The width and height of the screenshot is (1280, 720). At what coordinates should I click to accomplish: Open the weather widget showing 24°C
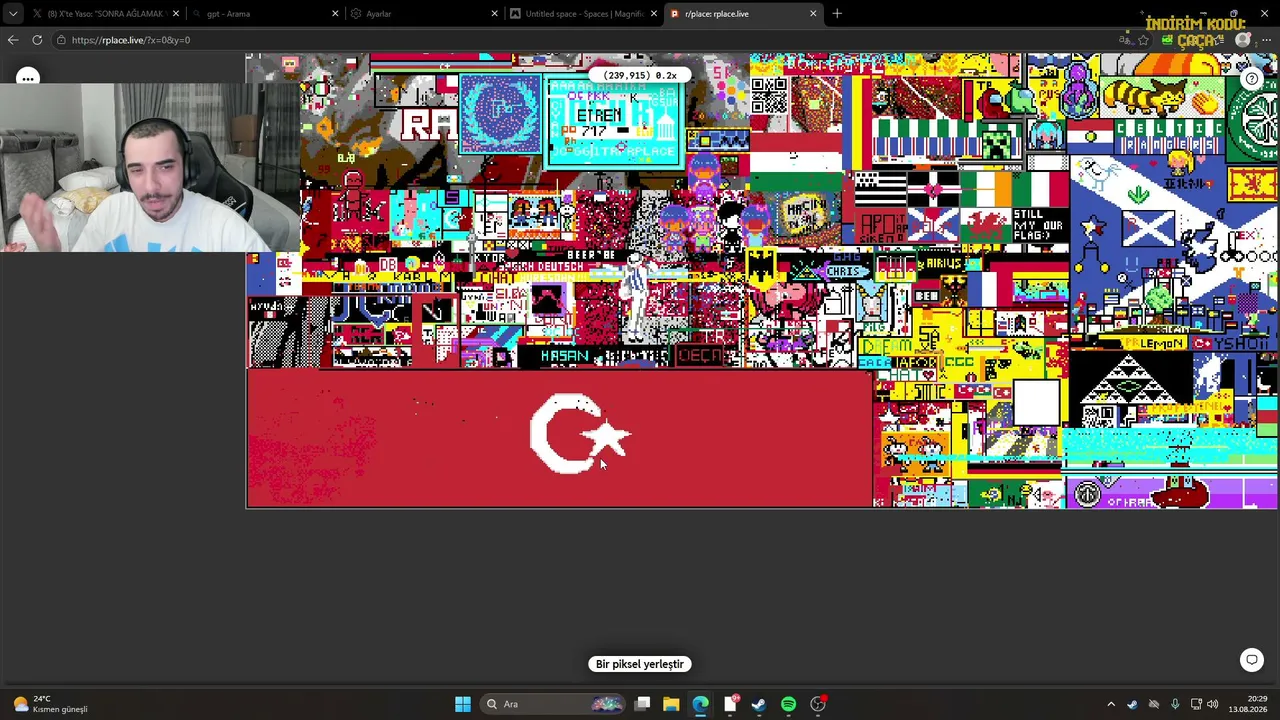(x=48, y=704)
